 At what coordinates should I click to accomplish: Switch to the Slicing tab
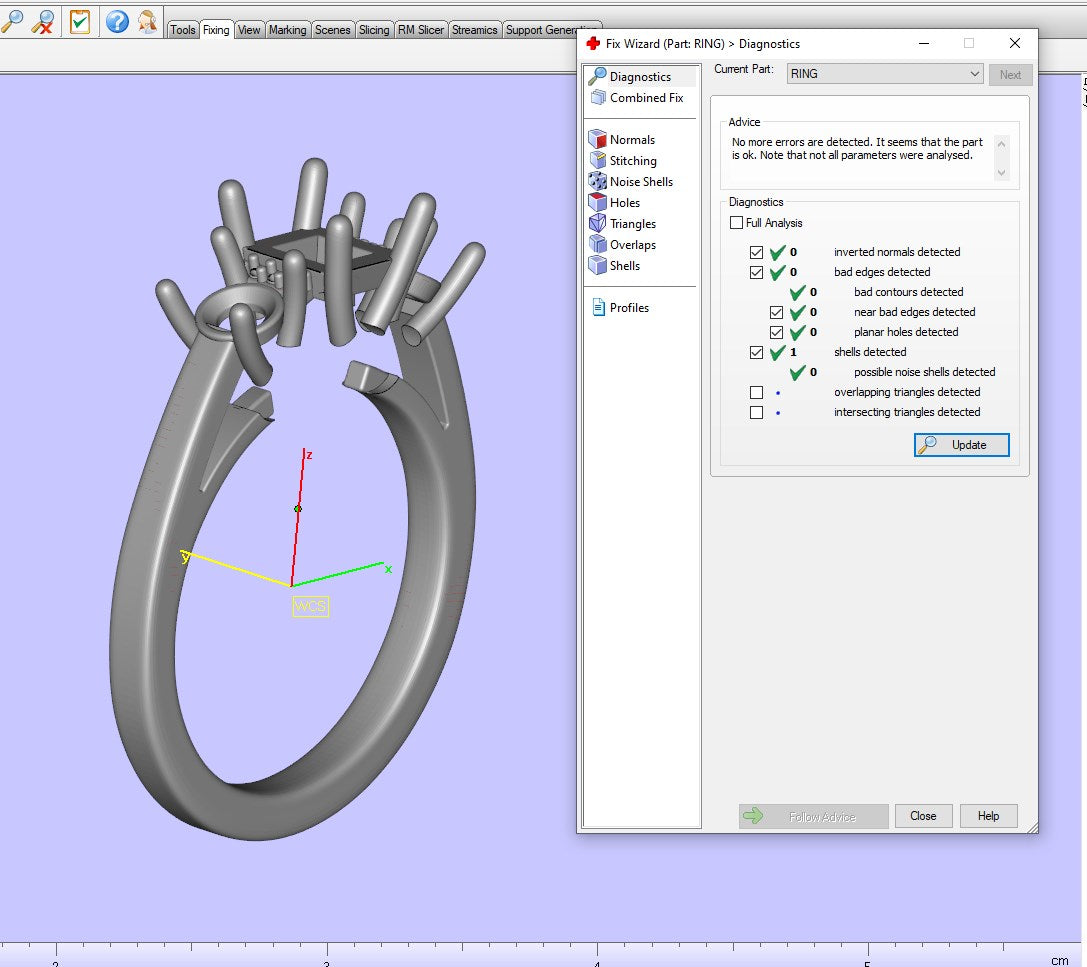click(x=374, y=30)
